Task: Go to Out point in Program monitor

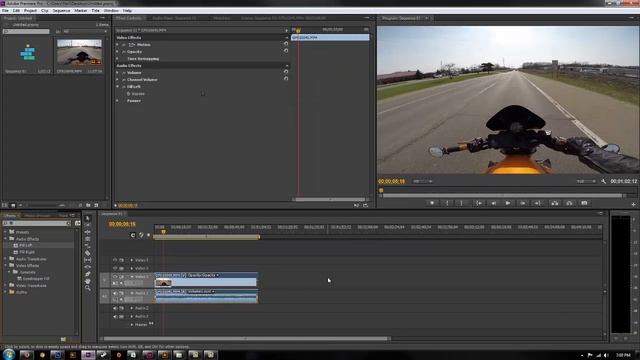Action: pyautogui.click(x=538, y=203)
